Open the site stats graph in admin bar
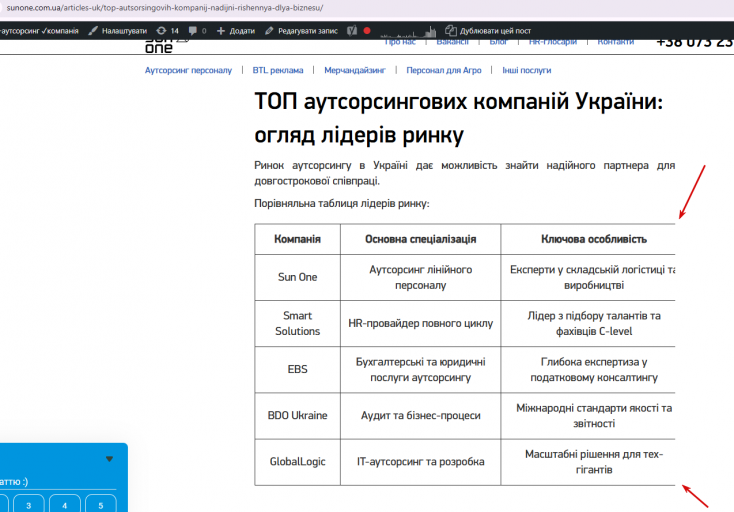734x512 pixels. click(x=408, y=31)
